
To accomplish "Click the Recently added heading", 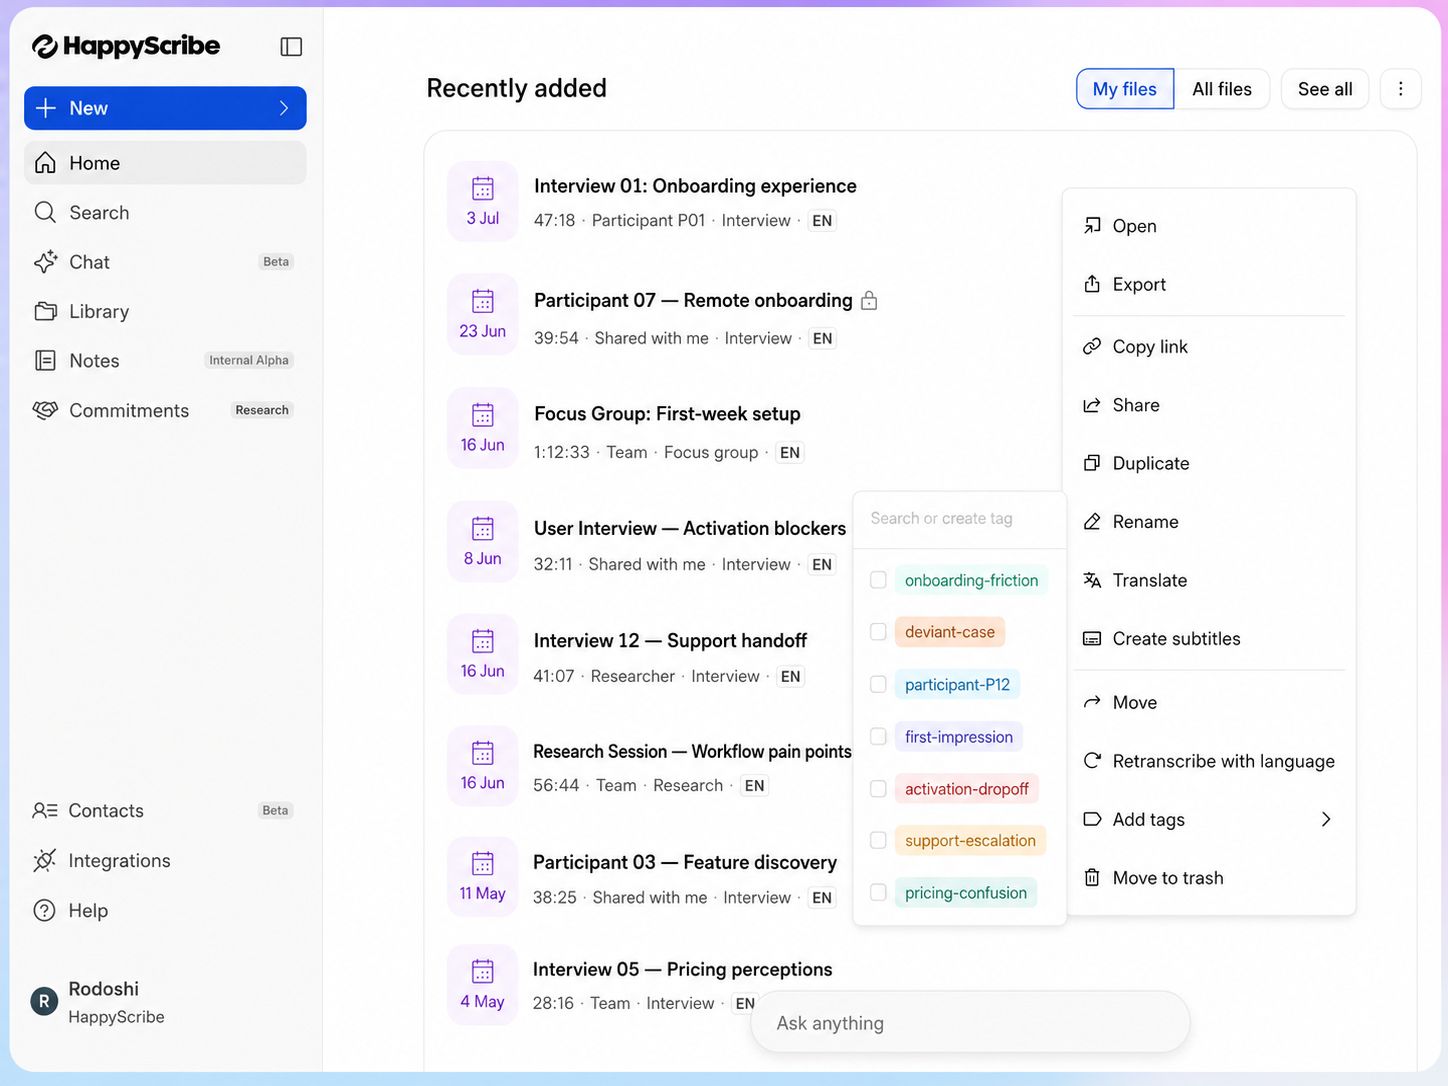I will click(516, 88).
